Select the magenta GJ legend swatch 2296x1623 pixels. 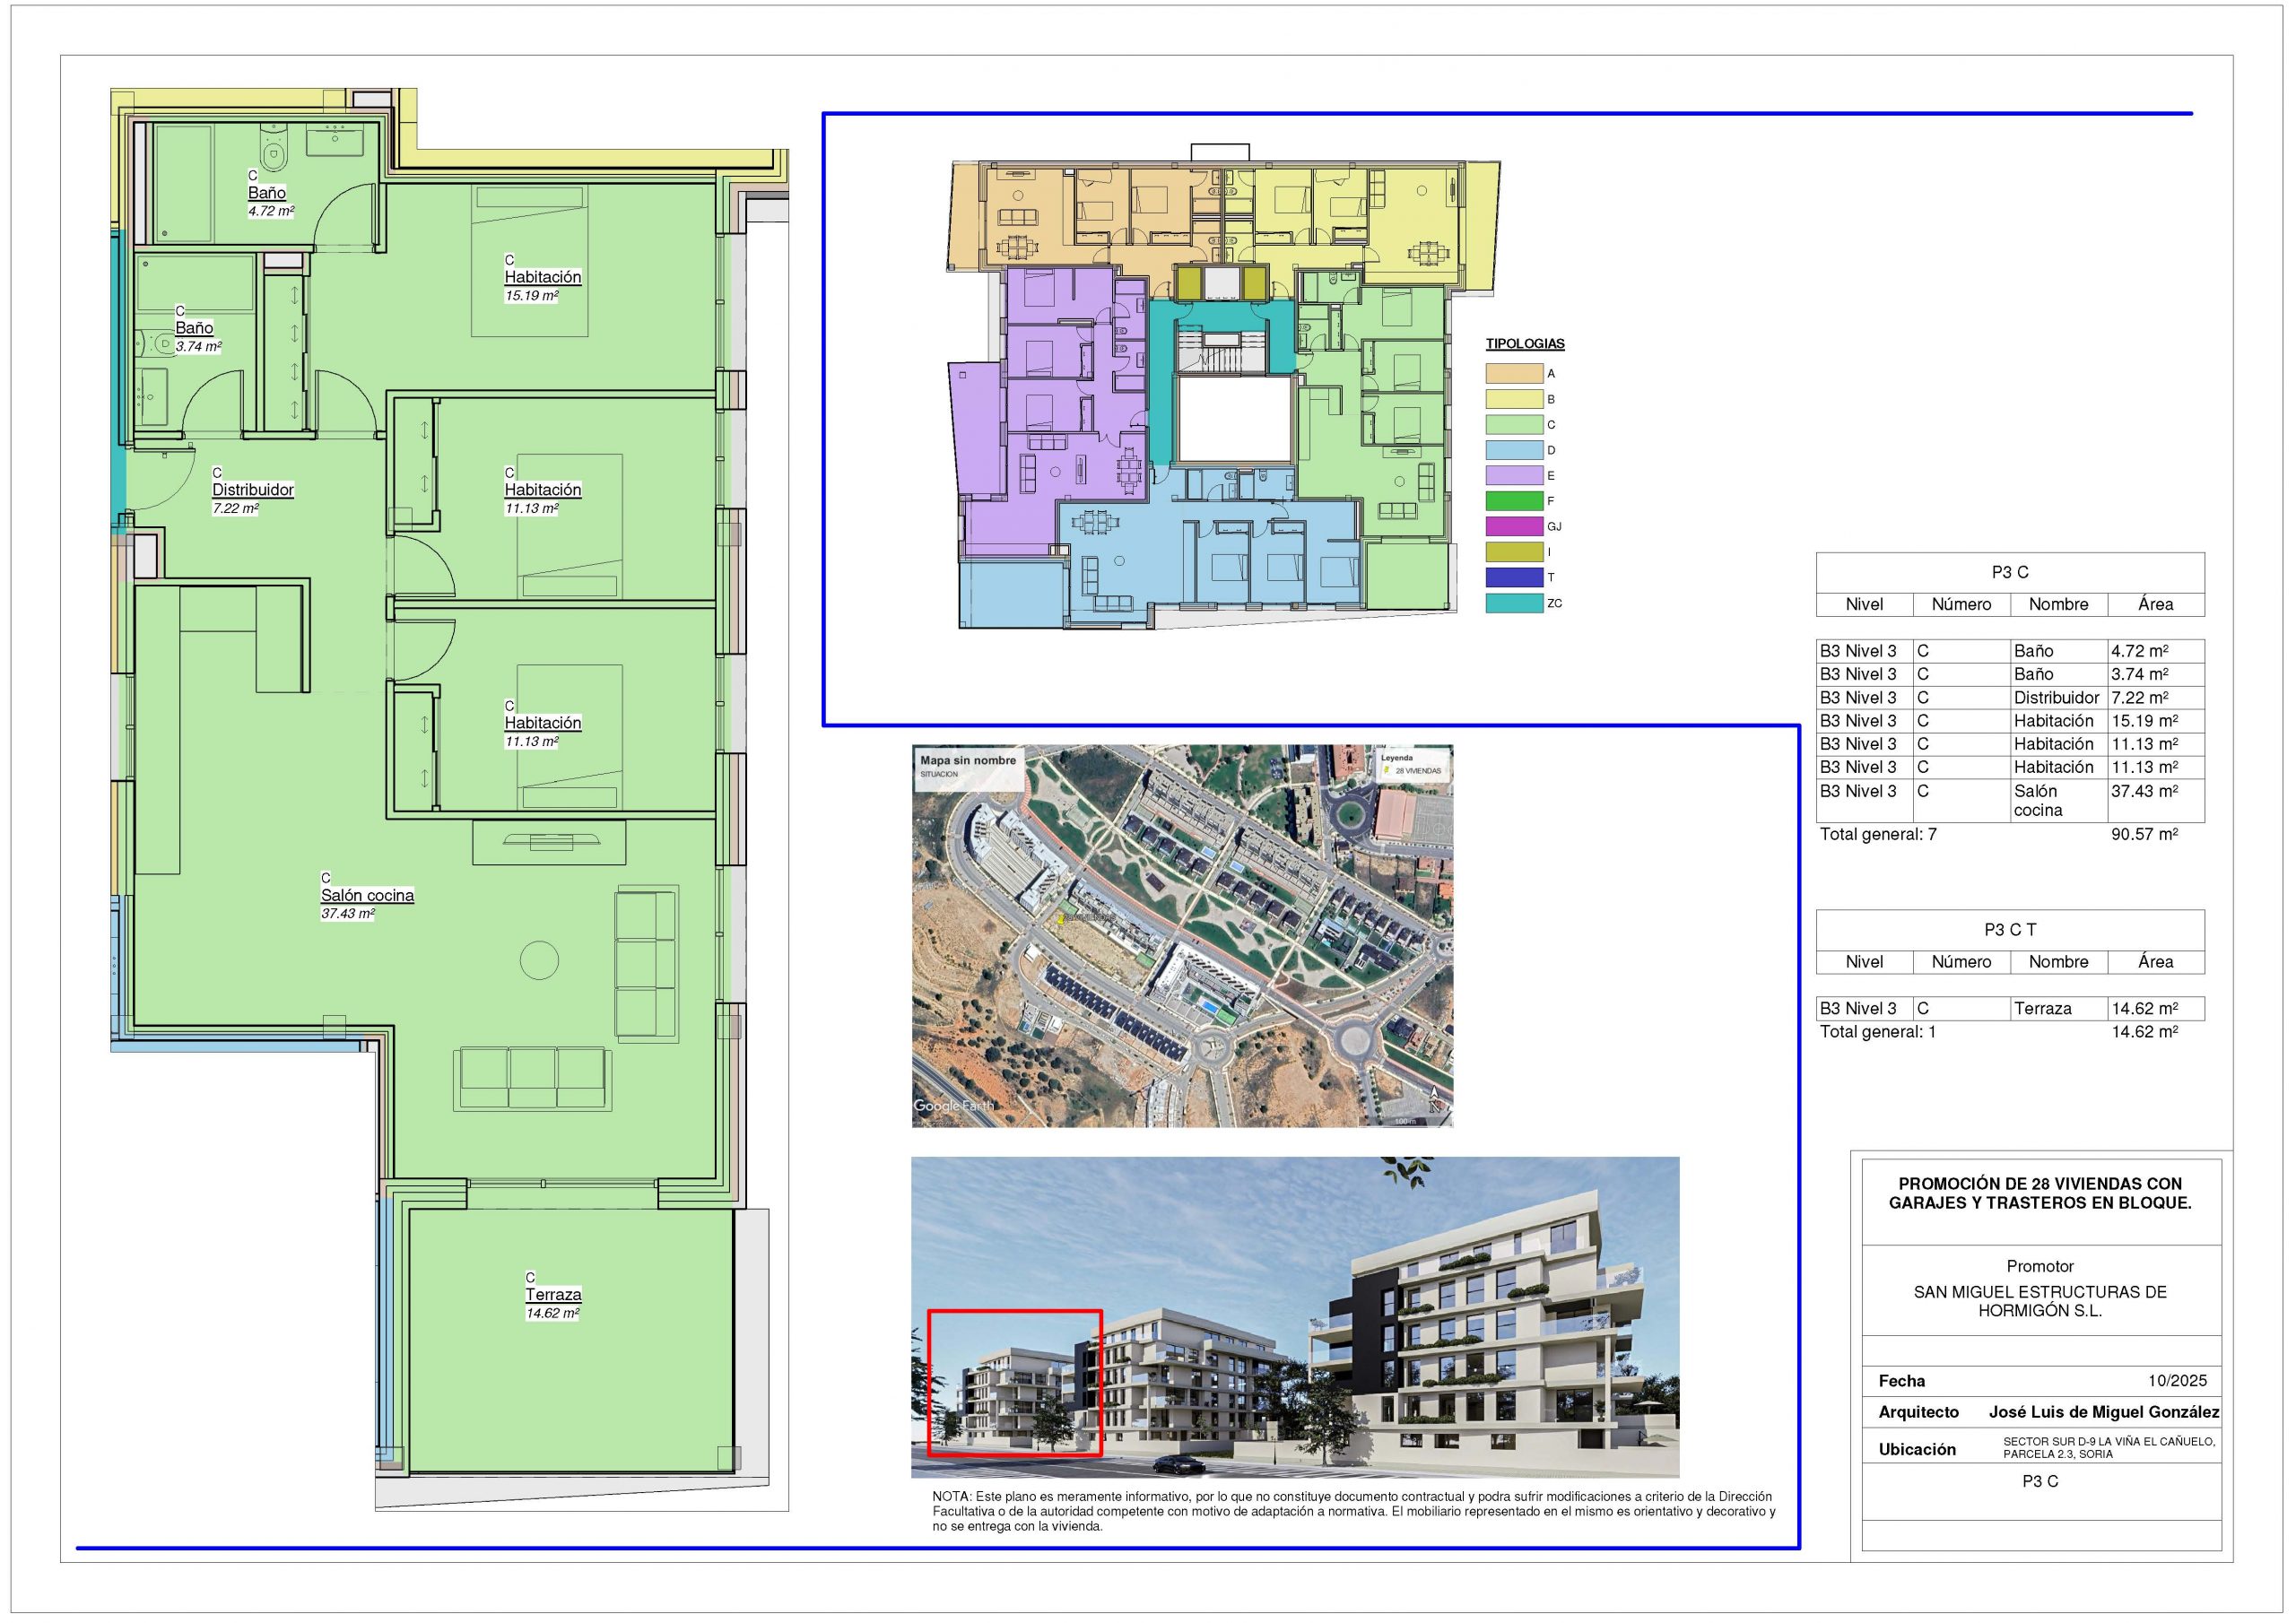pos(1513,527)
